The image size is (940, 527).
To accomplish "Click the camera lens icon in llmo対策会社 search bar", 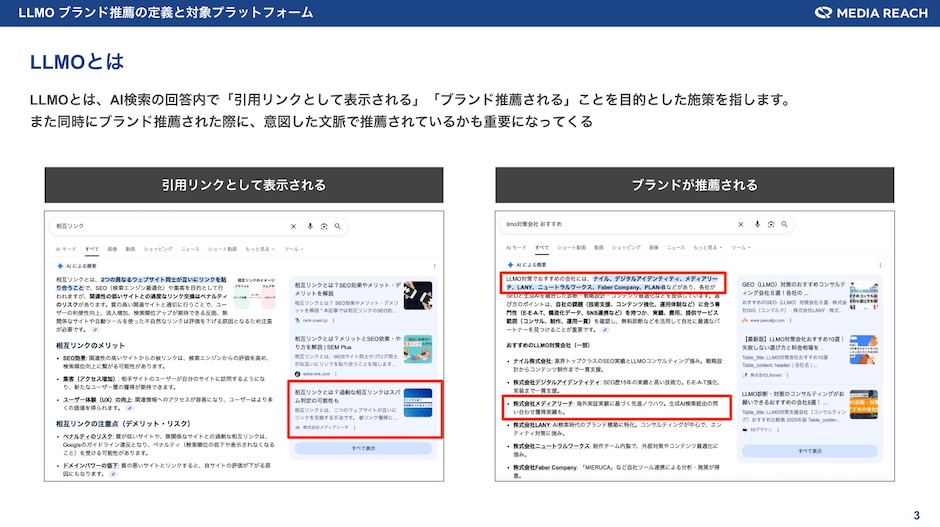I will [x=771, y=224].
